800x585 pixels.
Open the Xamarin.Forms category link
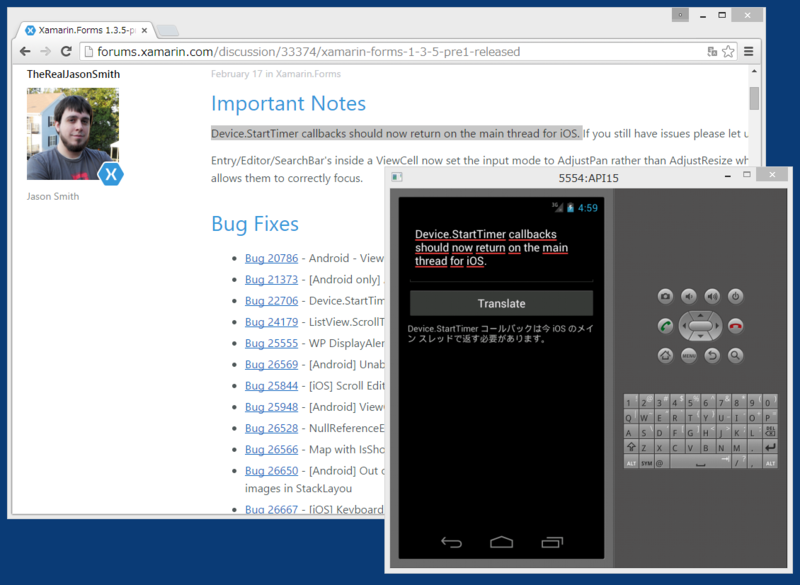point(308,74)
